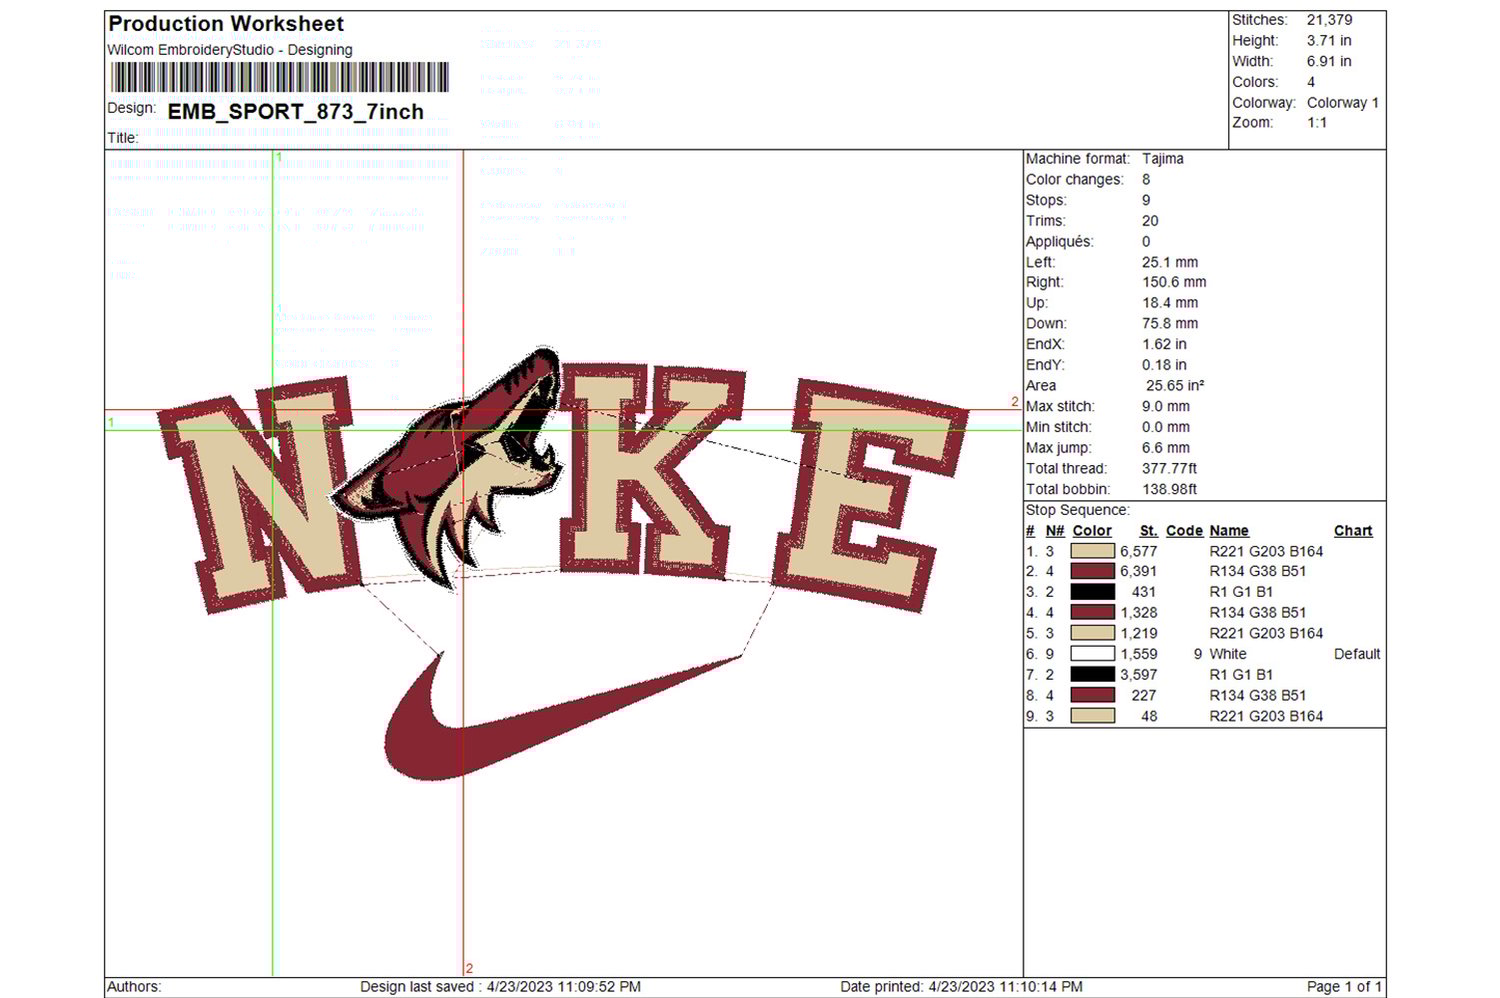Click the "N#" column header

click(1055, 531)
